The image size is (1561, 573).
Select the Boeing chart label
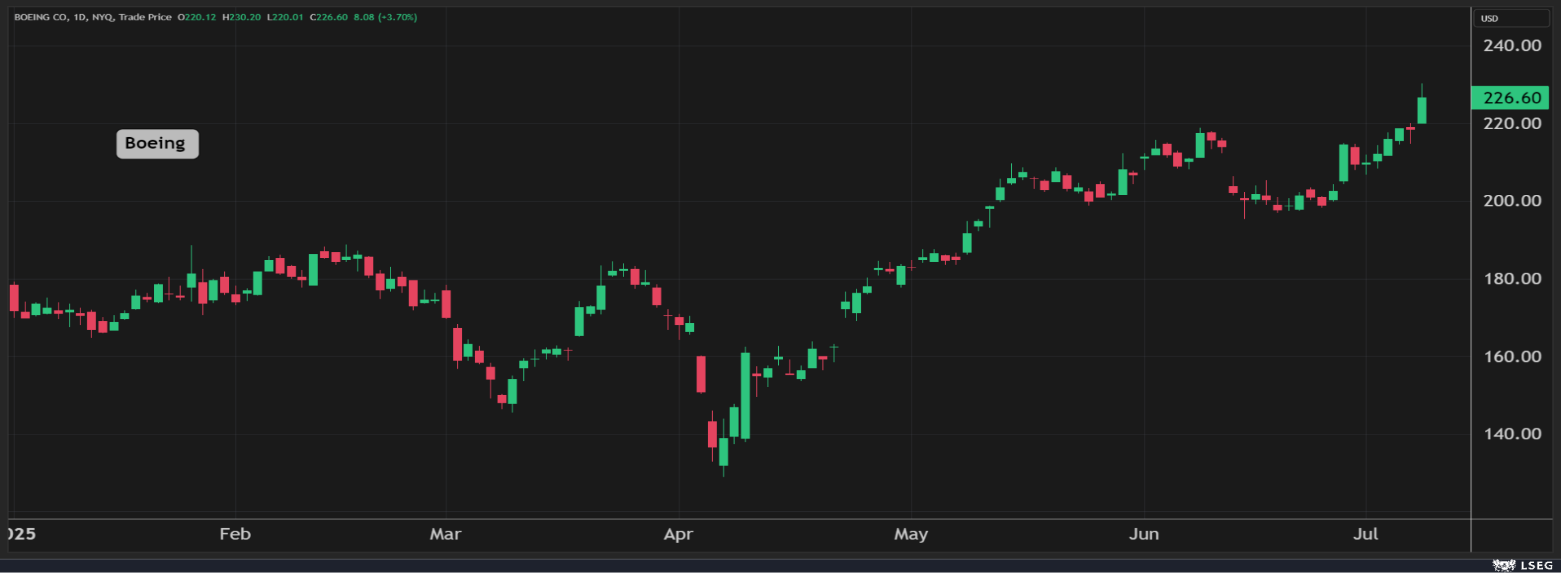point(157,143)
